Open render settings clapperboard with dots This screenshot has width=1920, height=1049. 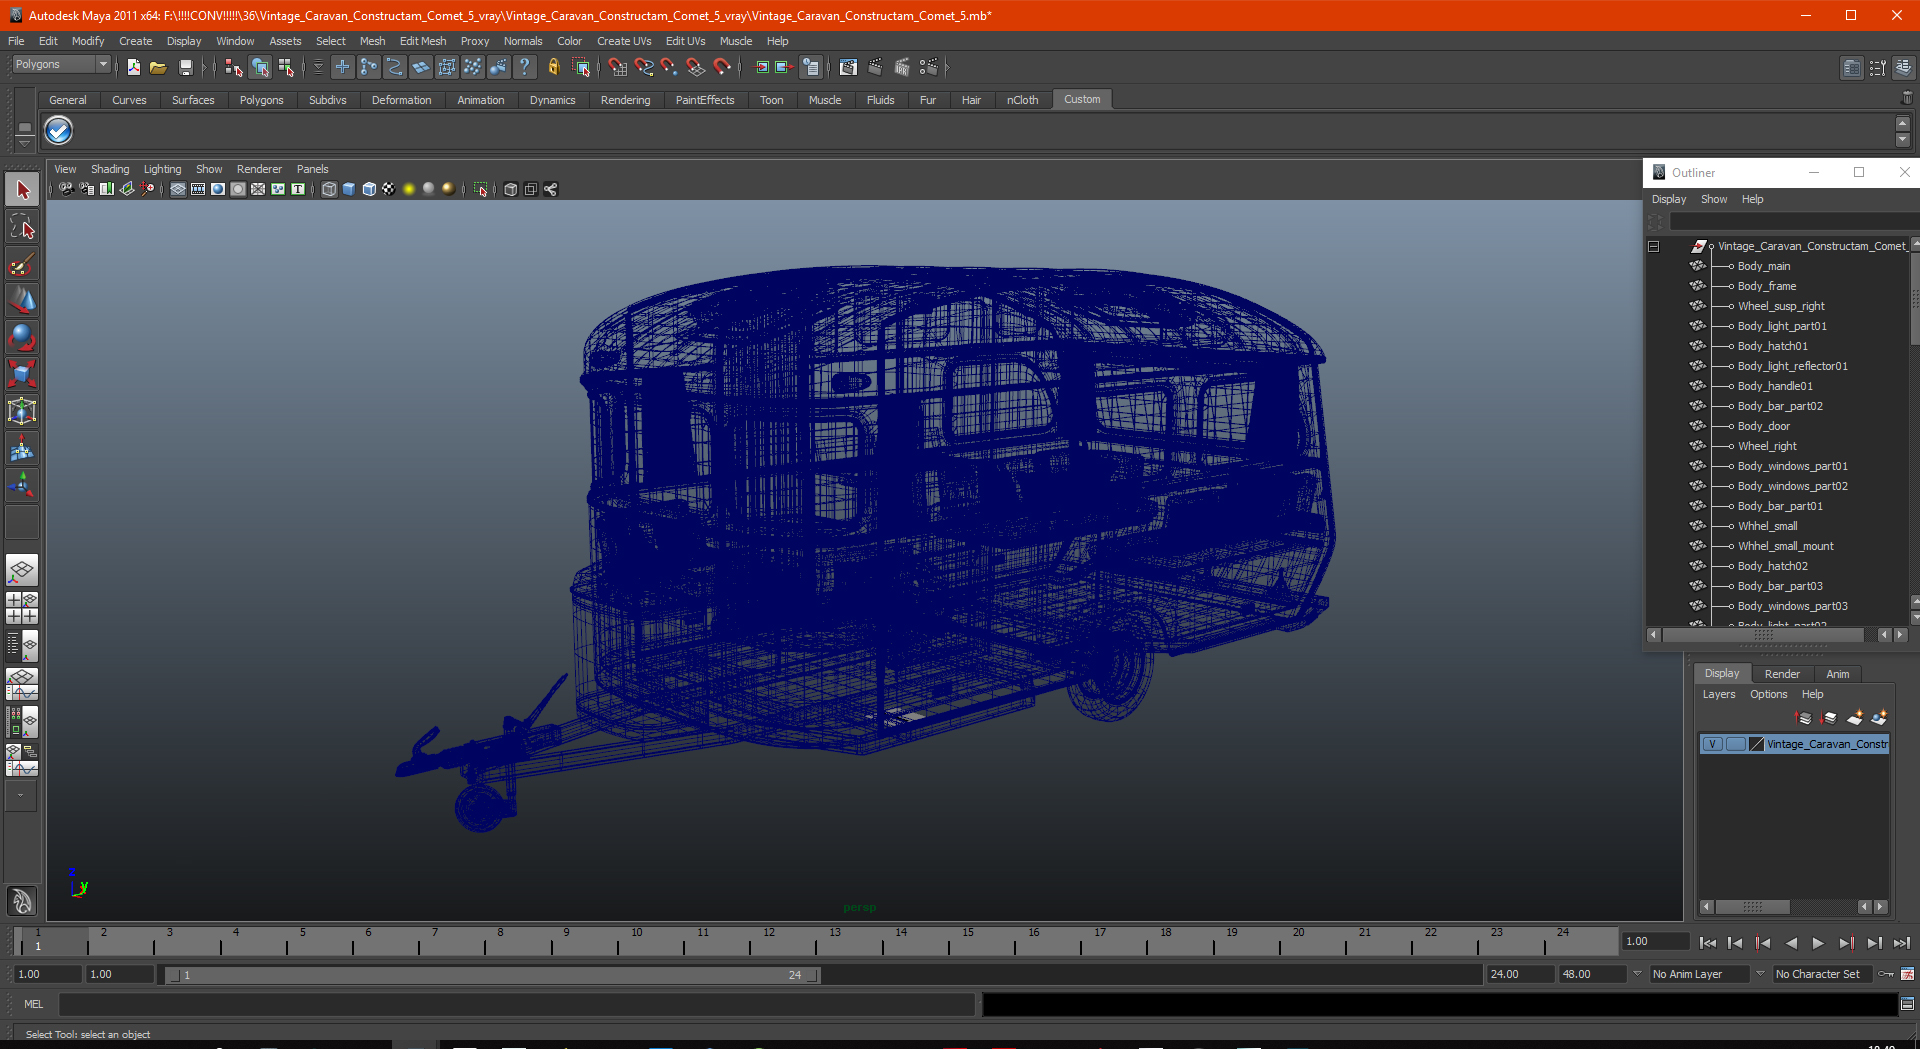point(929,67)
